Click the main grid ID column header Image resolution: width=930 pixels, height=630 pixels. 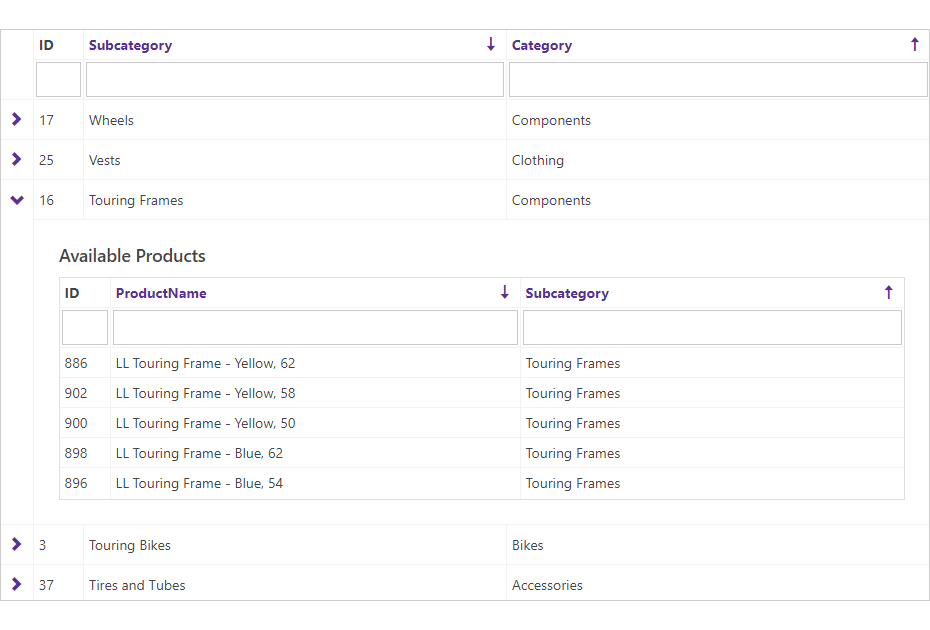coord(46,46)
